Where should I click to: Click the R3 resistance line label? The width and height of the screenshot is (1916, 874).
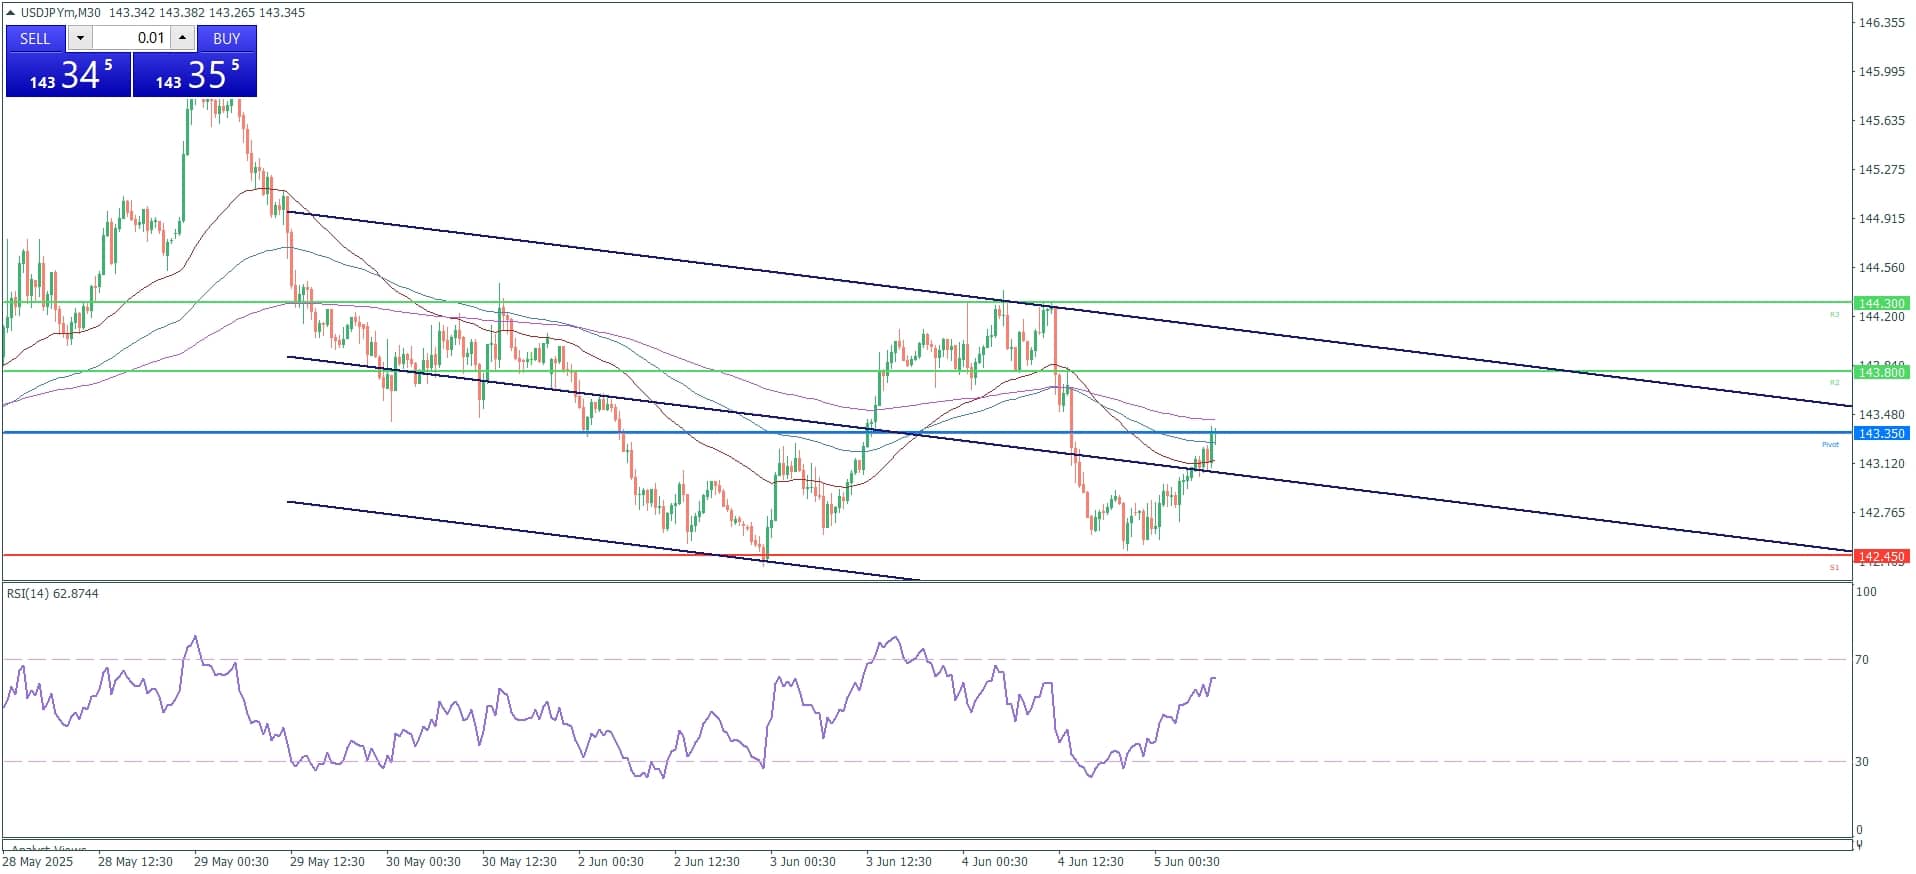[x=1834, y=315]
